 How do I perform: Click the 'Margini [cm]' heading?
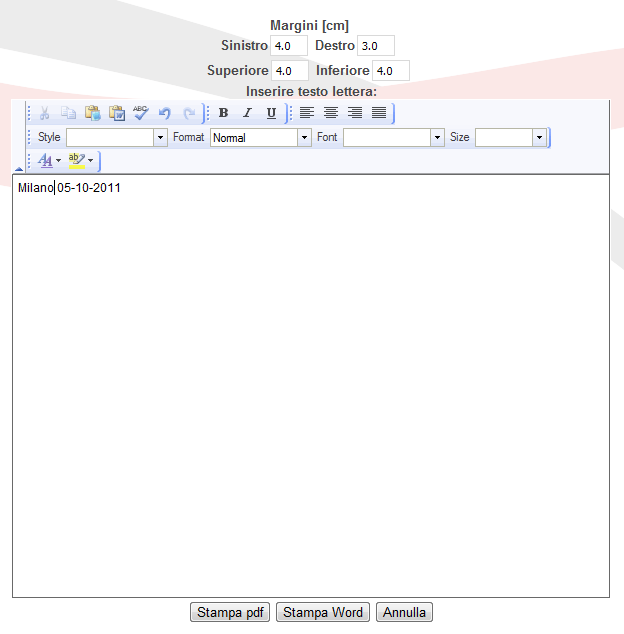(309, 25)
